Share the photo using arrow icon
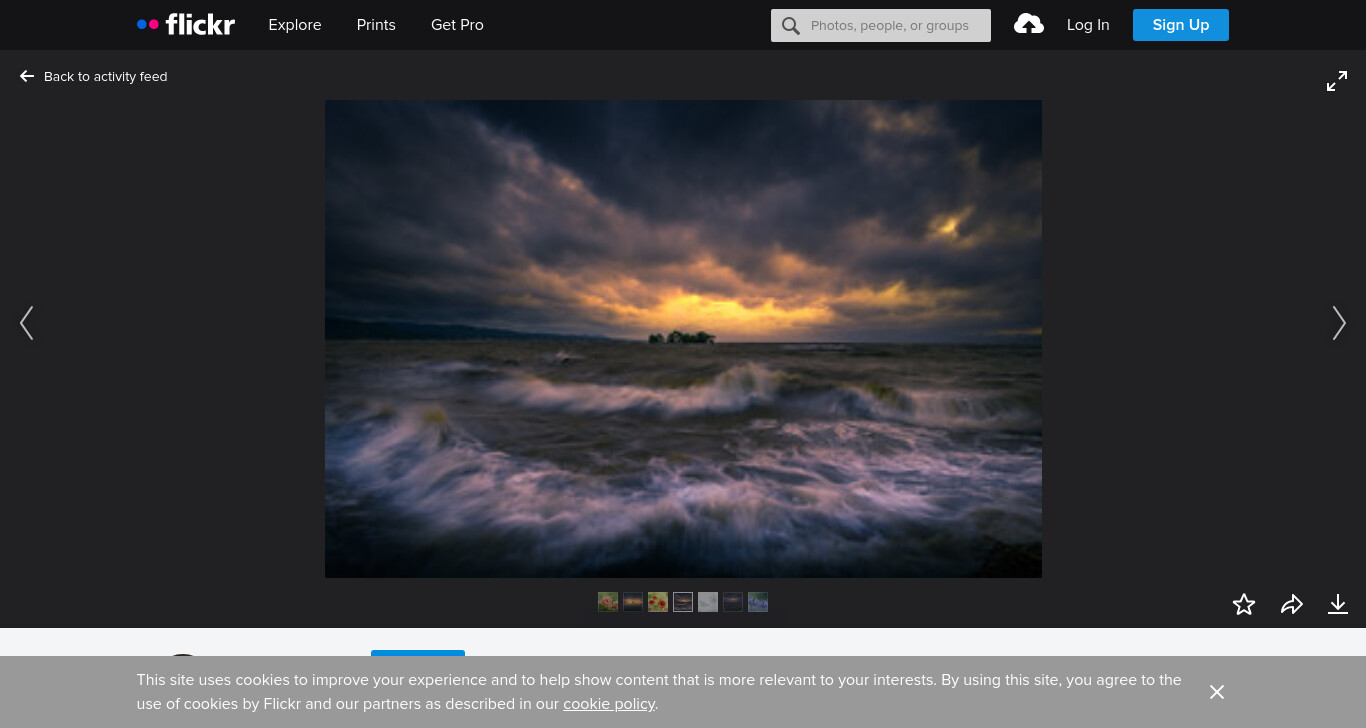Image resolution: width=1366 pixels, height=728 pixels. (x=1292, y=604)
